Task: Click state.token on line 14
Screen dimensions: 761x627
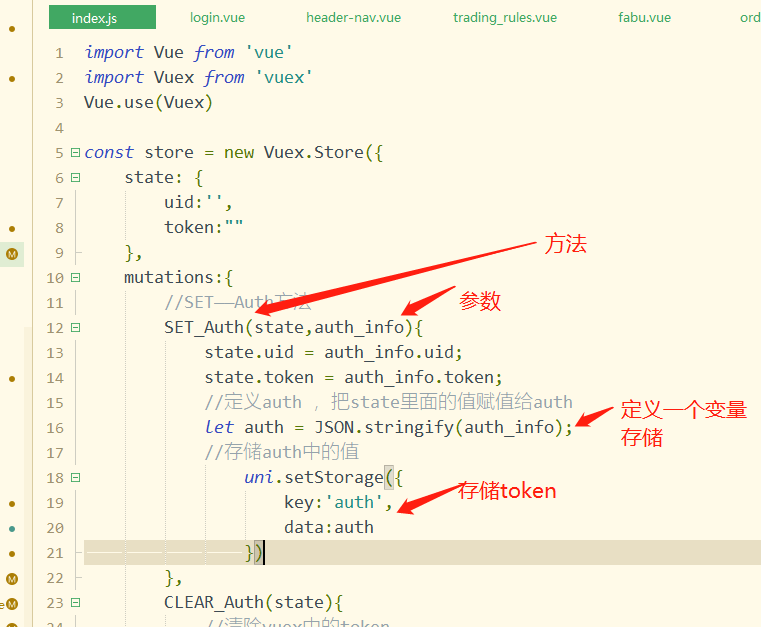Action: tap(259, 378)
